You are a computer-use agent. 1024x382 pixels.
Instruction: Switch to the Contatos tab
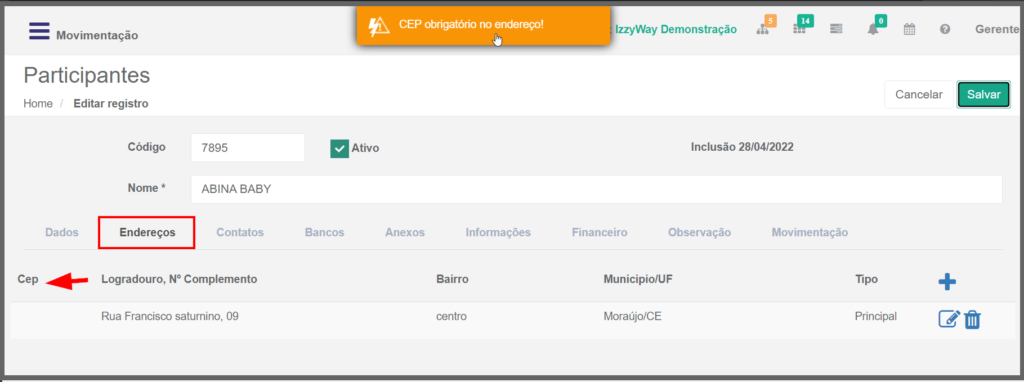(x=240, y=232)
